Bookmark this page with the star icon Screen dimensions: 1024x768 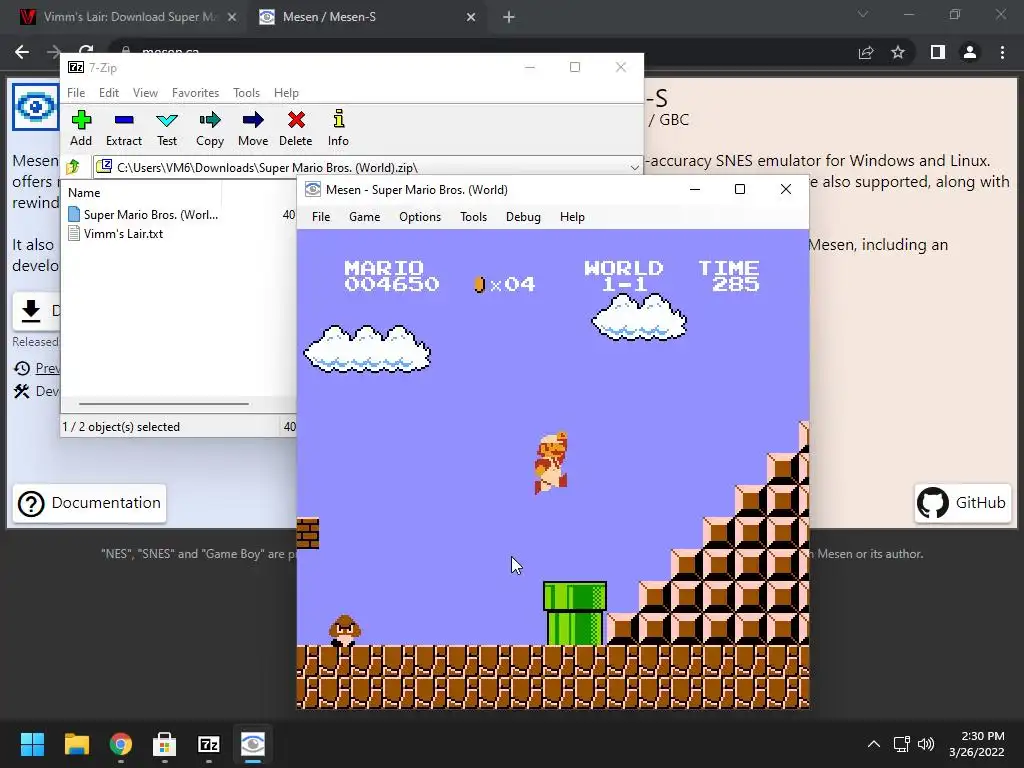click(x=898, y=52)
